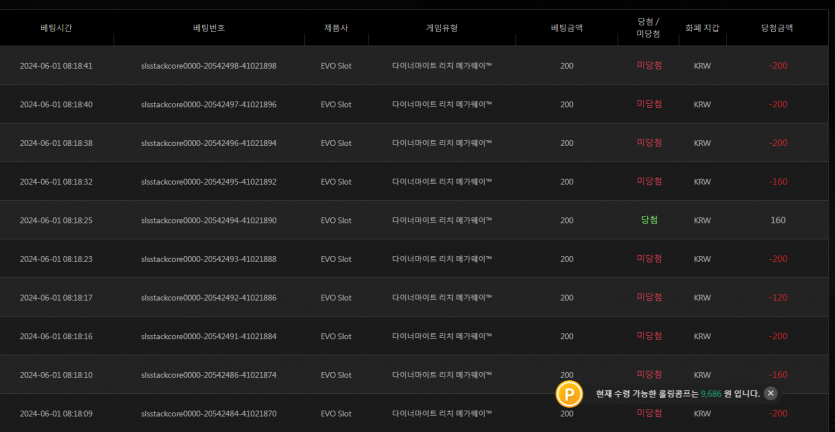Click bet number slsstackcore0000-20542495-41021892
The width and height of the screenshot is (835, 432).
point(209,182)
